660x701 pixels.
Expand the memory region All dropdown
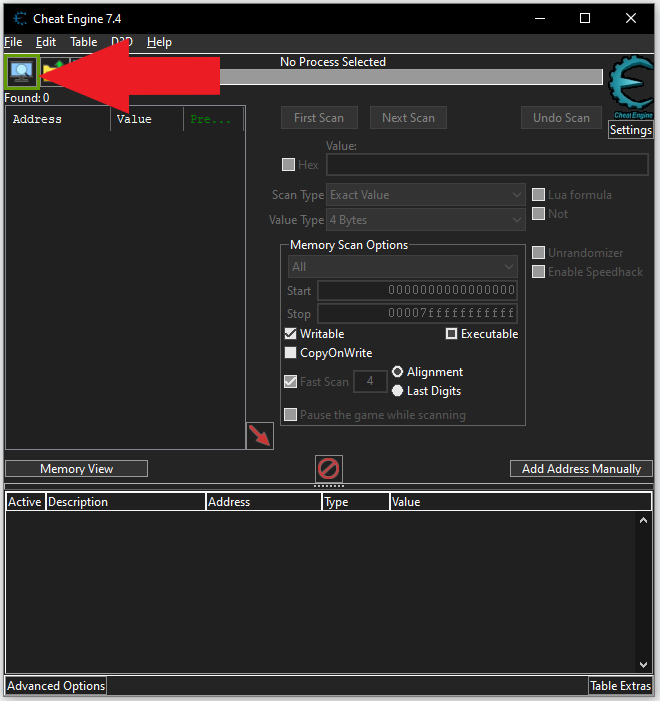(402, 267)
